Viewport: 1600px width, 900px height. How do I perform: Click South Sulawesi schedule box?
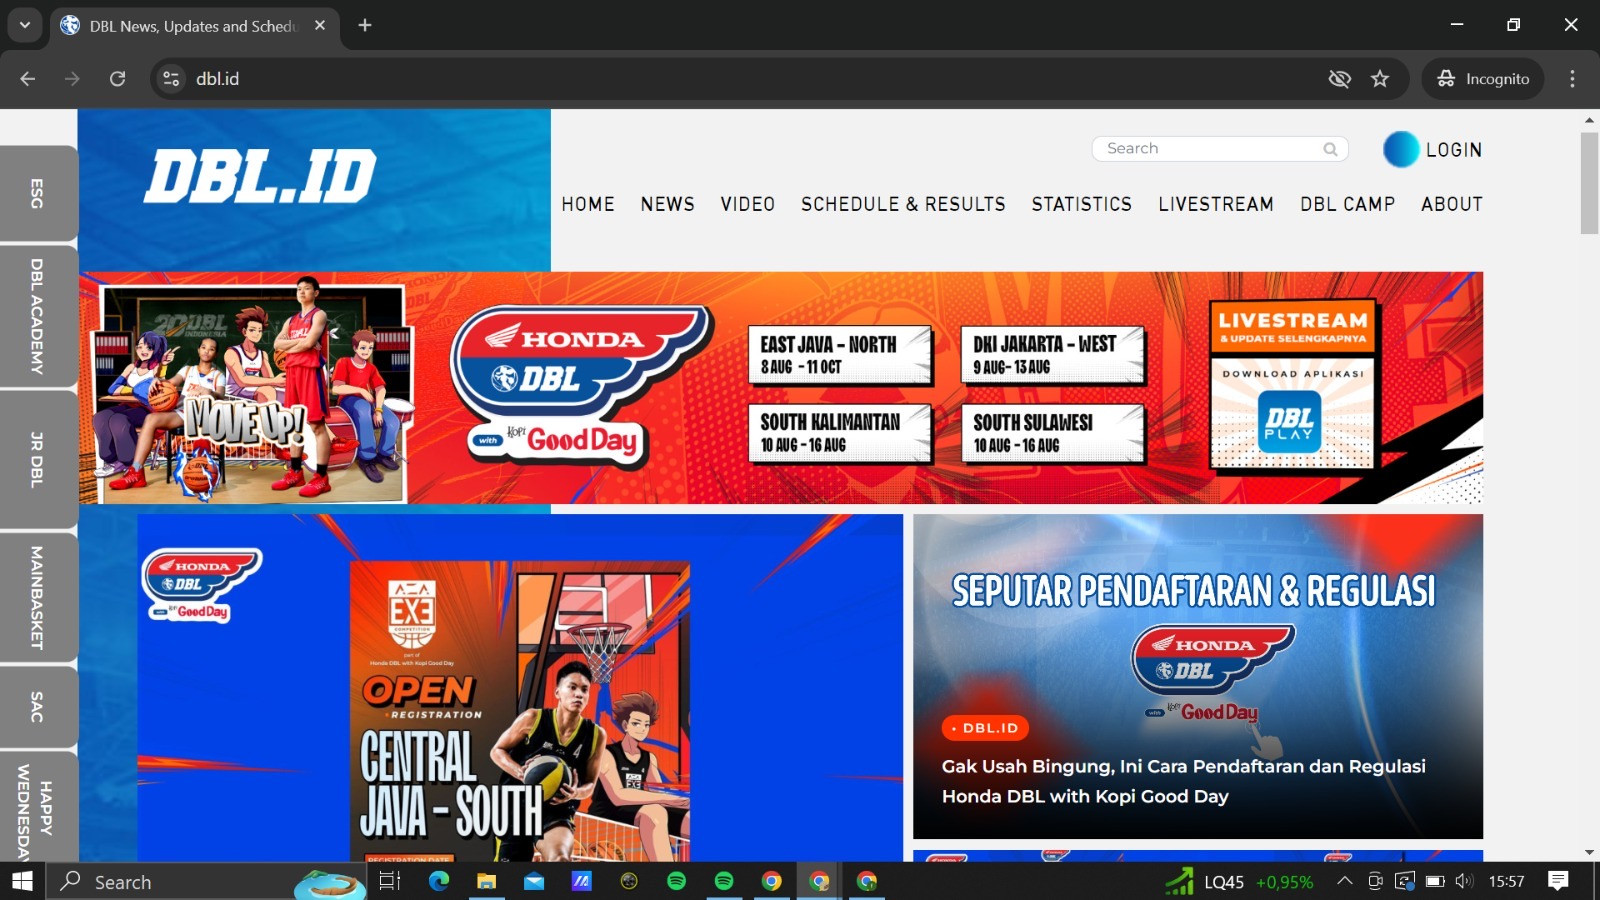pyautogui.click(x=1053, y=433)
